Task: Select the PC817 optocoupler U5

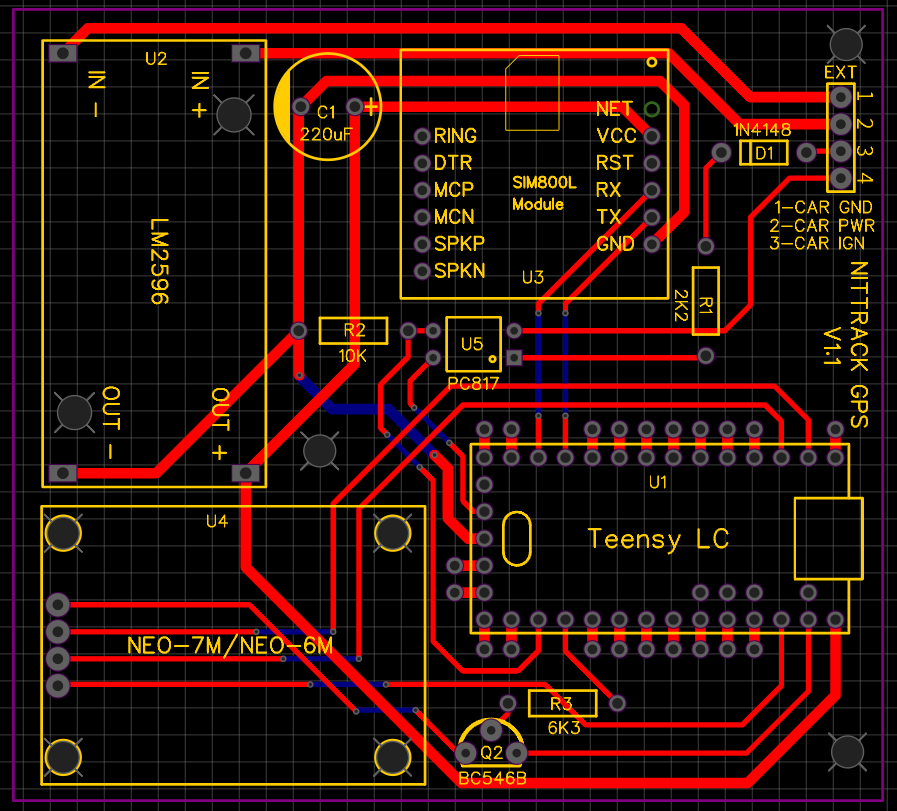Action: pyautogui.click(x=472, y=345)
